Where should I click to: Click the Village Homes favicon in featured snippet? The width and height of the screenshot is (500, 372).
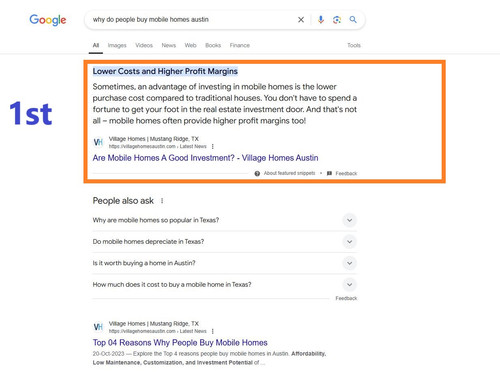pos(98,142)
